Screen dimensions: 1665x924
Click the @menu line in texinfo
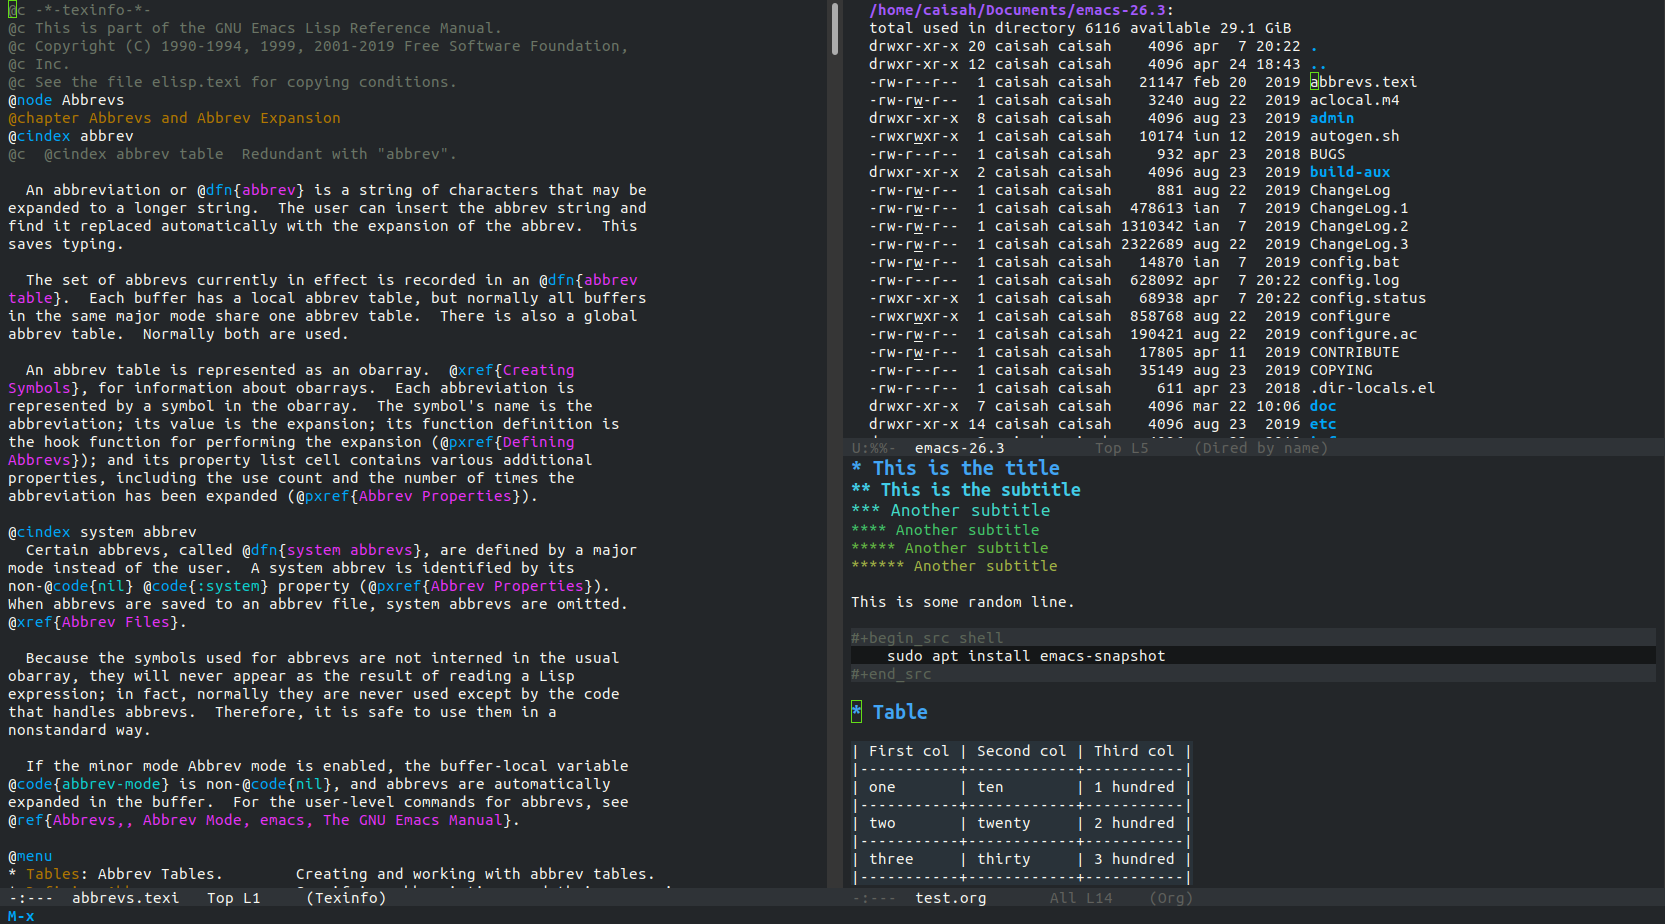point(30,856)
